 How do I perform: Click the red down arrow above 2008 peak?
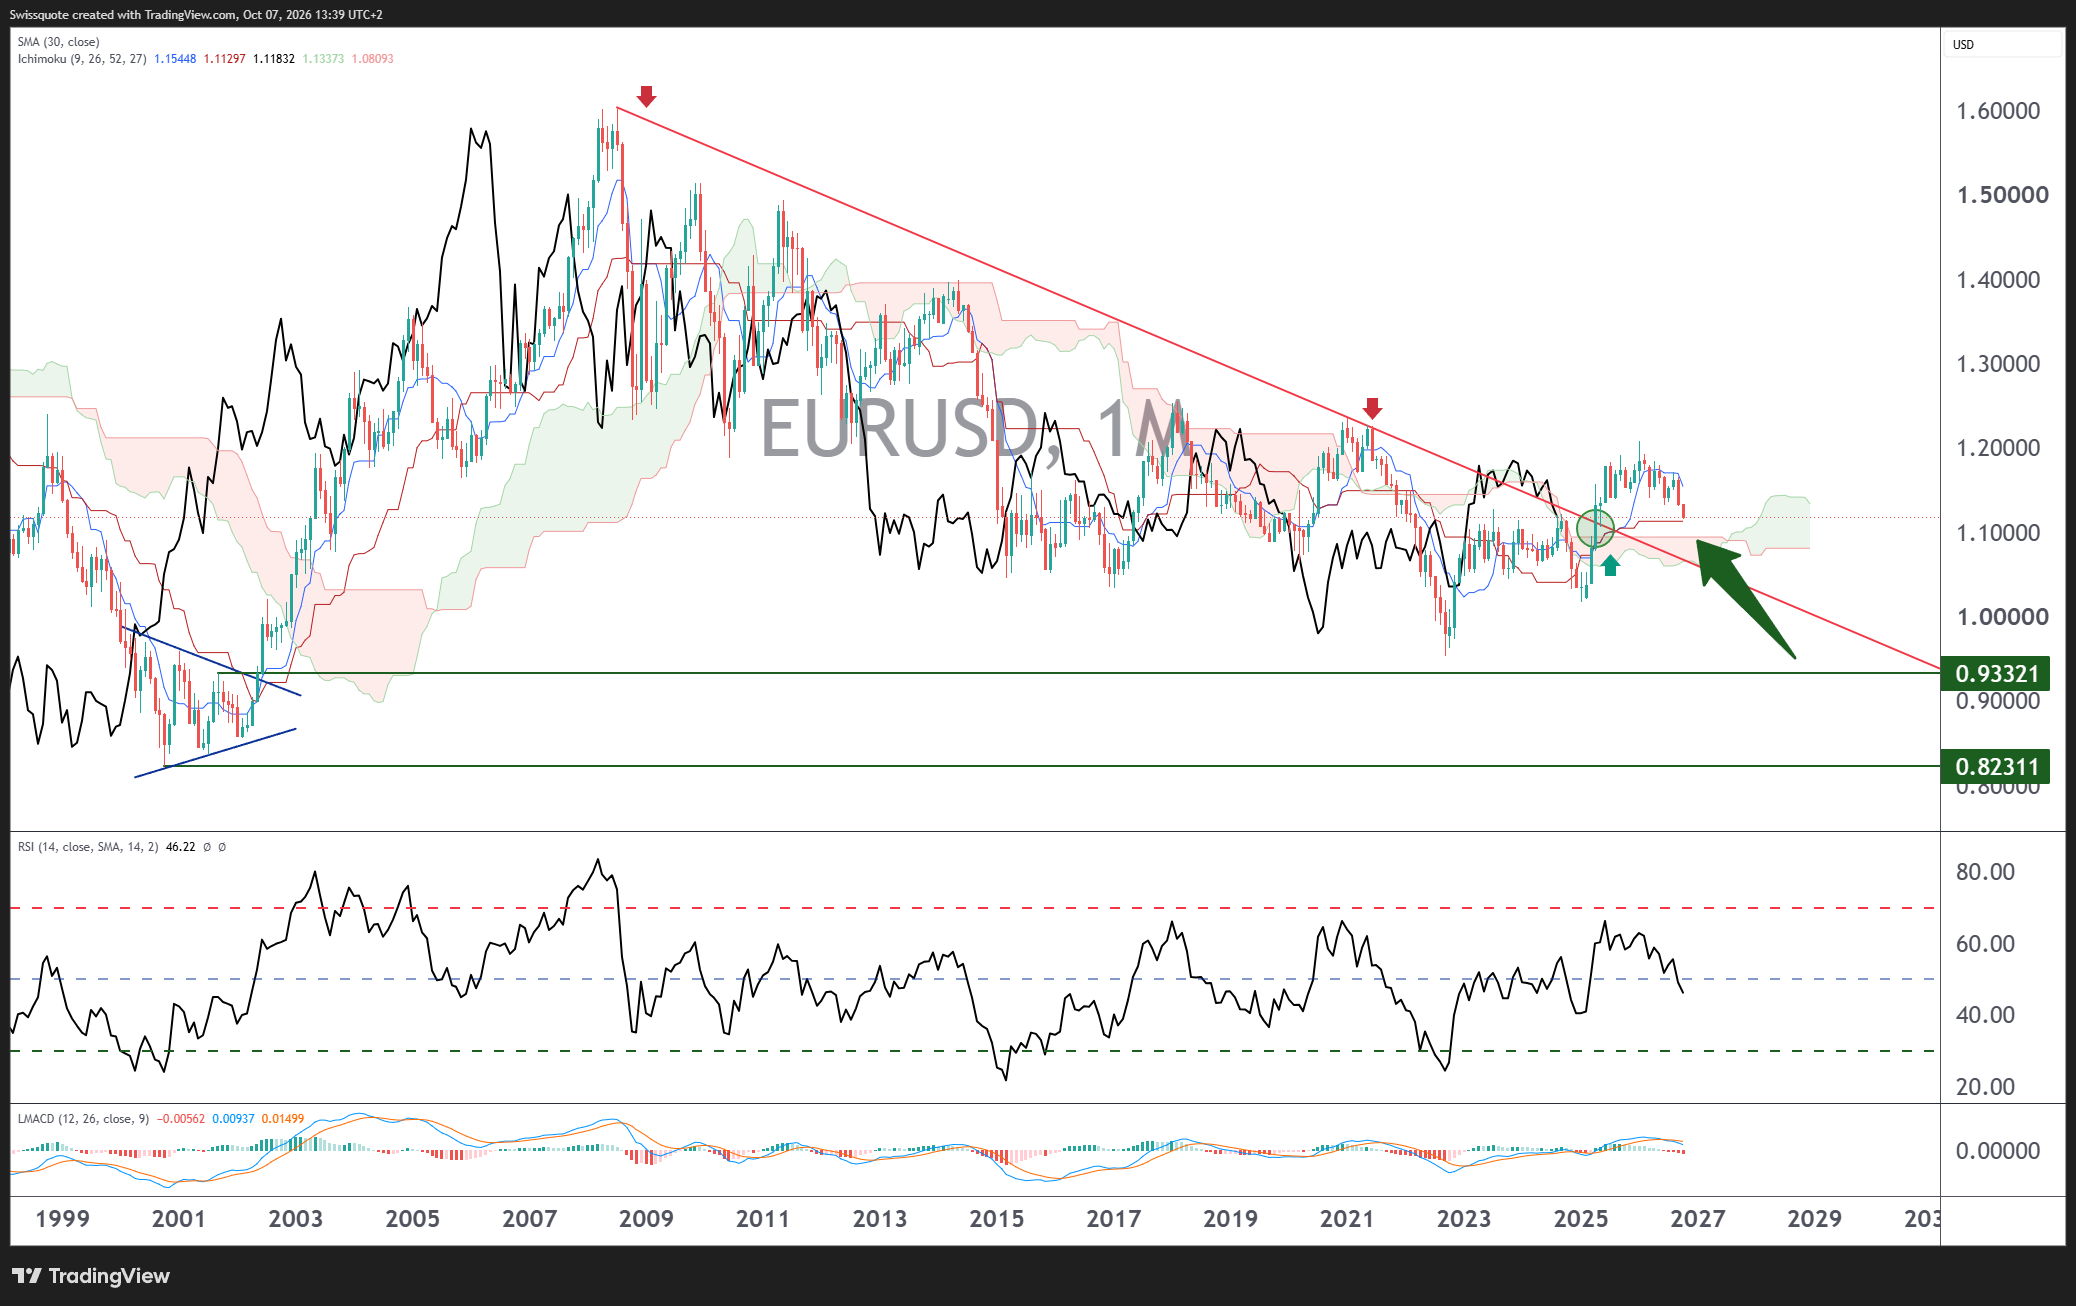tap(646, 96)
